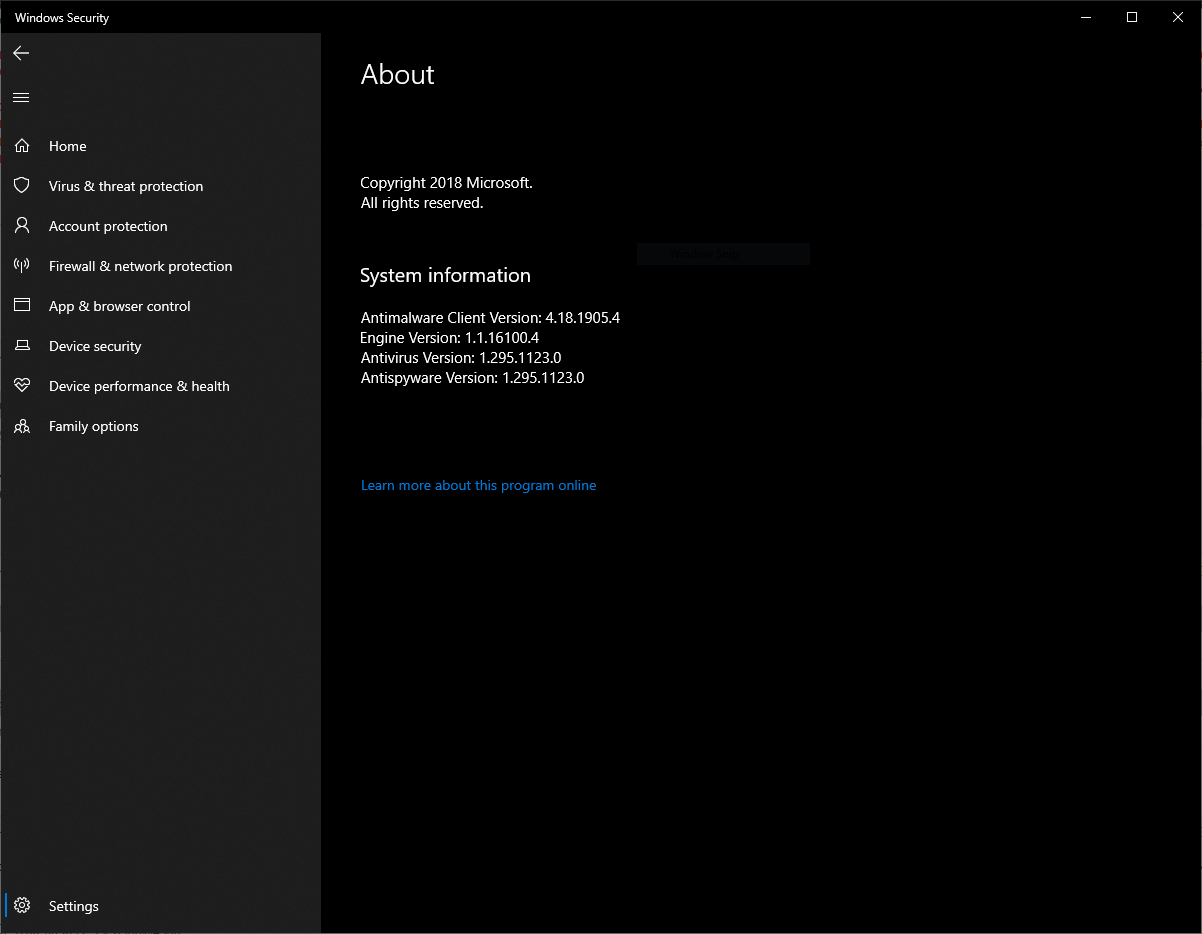This screenshot has height=934, width=1202.
Task: Select the Antivirus Version 1.295.1123.0 text
Action: (461, 358)
